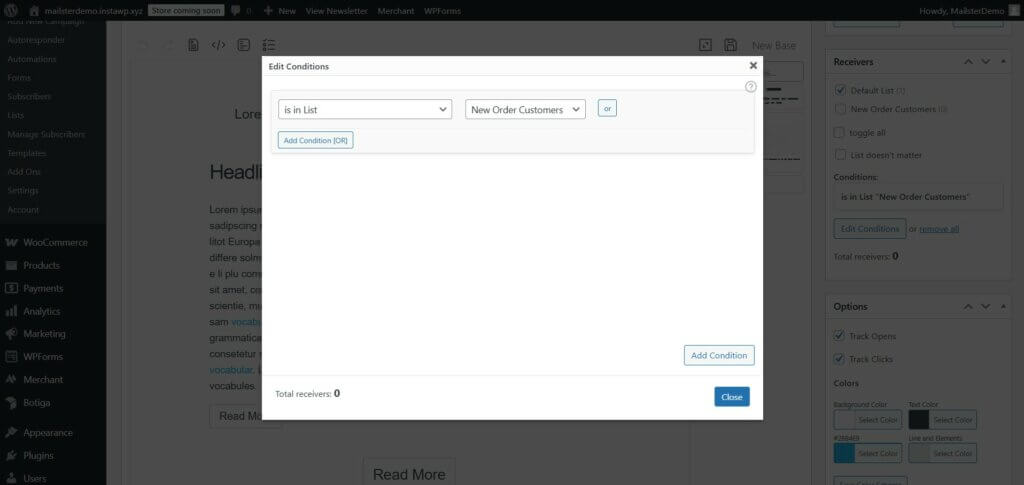Image resolution: width=1024 pixels, height=485 pixels.
Task: Expand the New Order Customers dropdown
Action: 525,109
